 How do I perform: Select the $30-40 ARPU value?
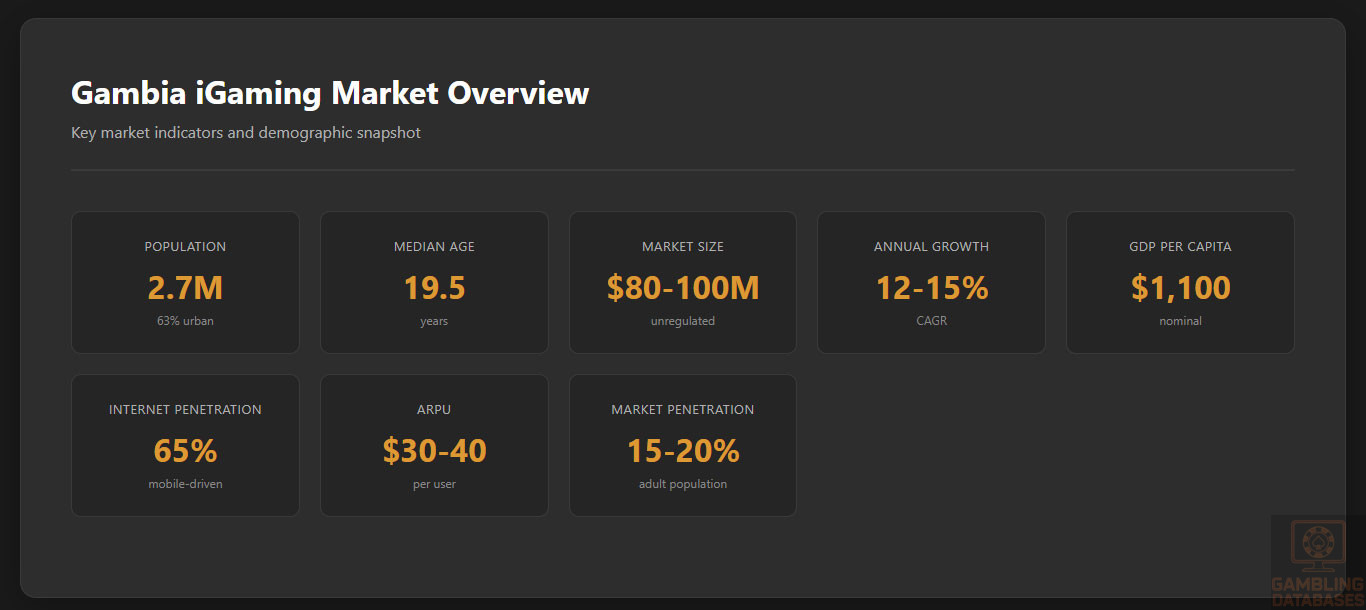pyautogui.click(x=434, y=451)
